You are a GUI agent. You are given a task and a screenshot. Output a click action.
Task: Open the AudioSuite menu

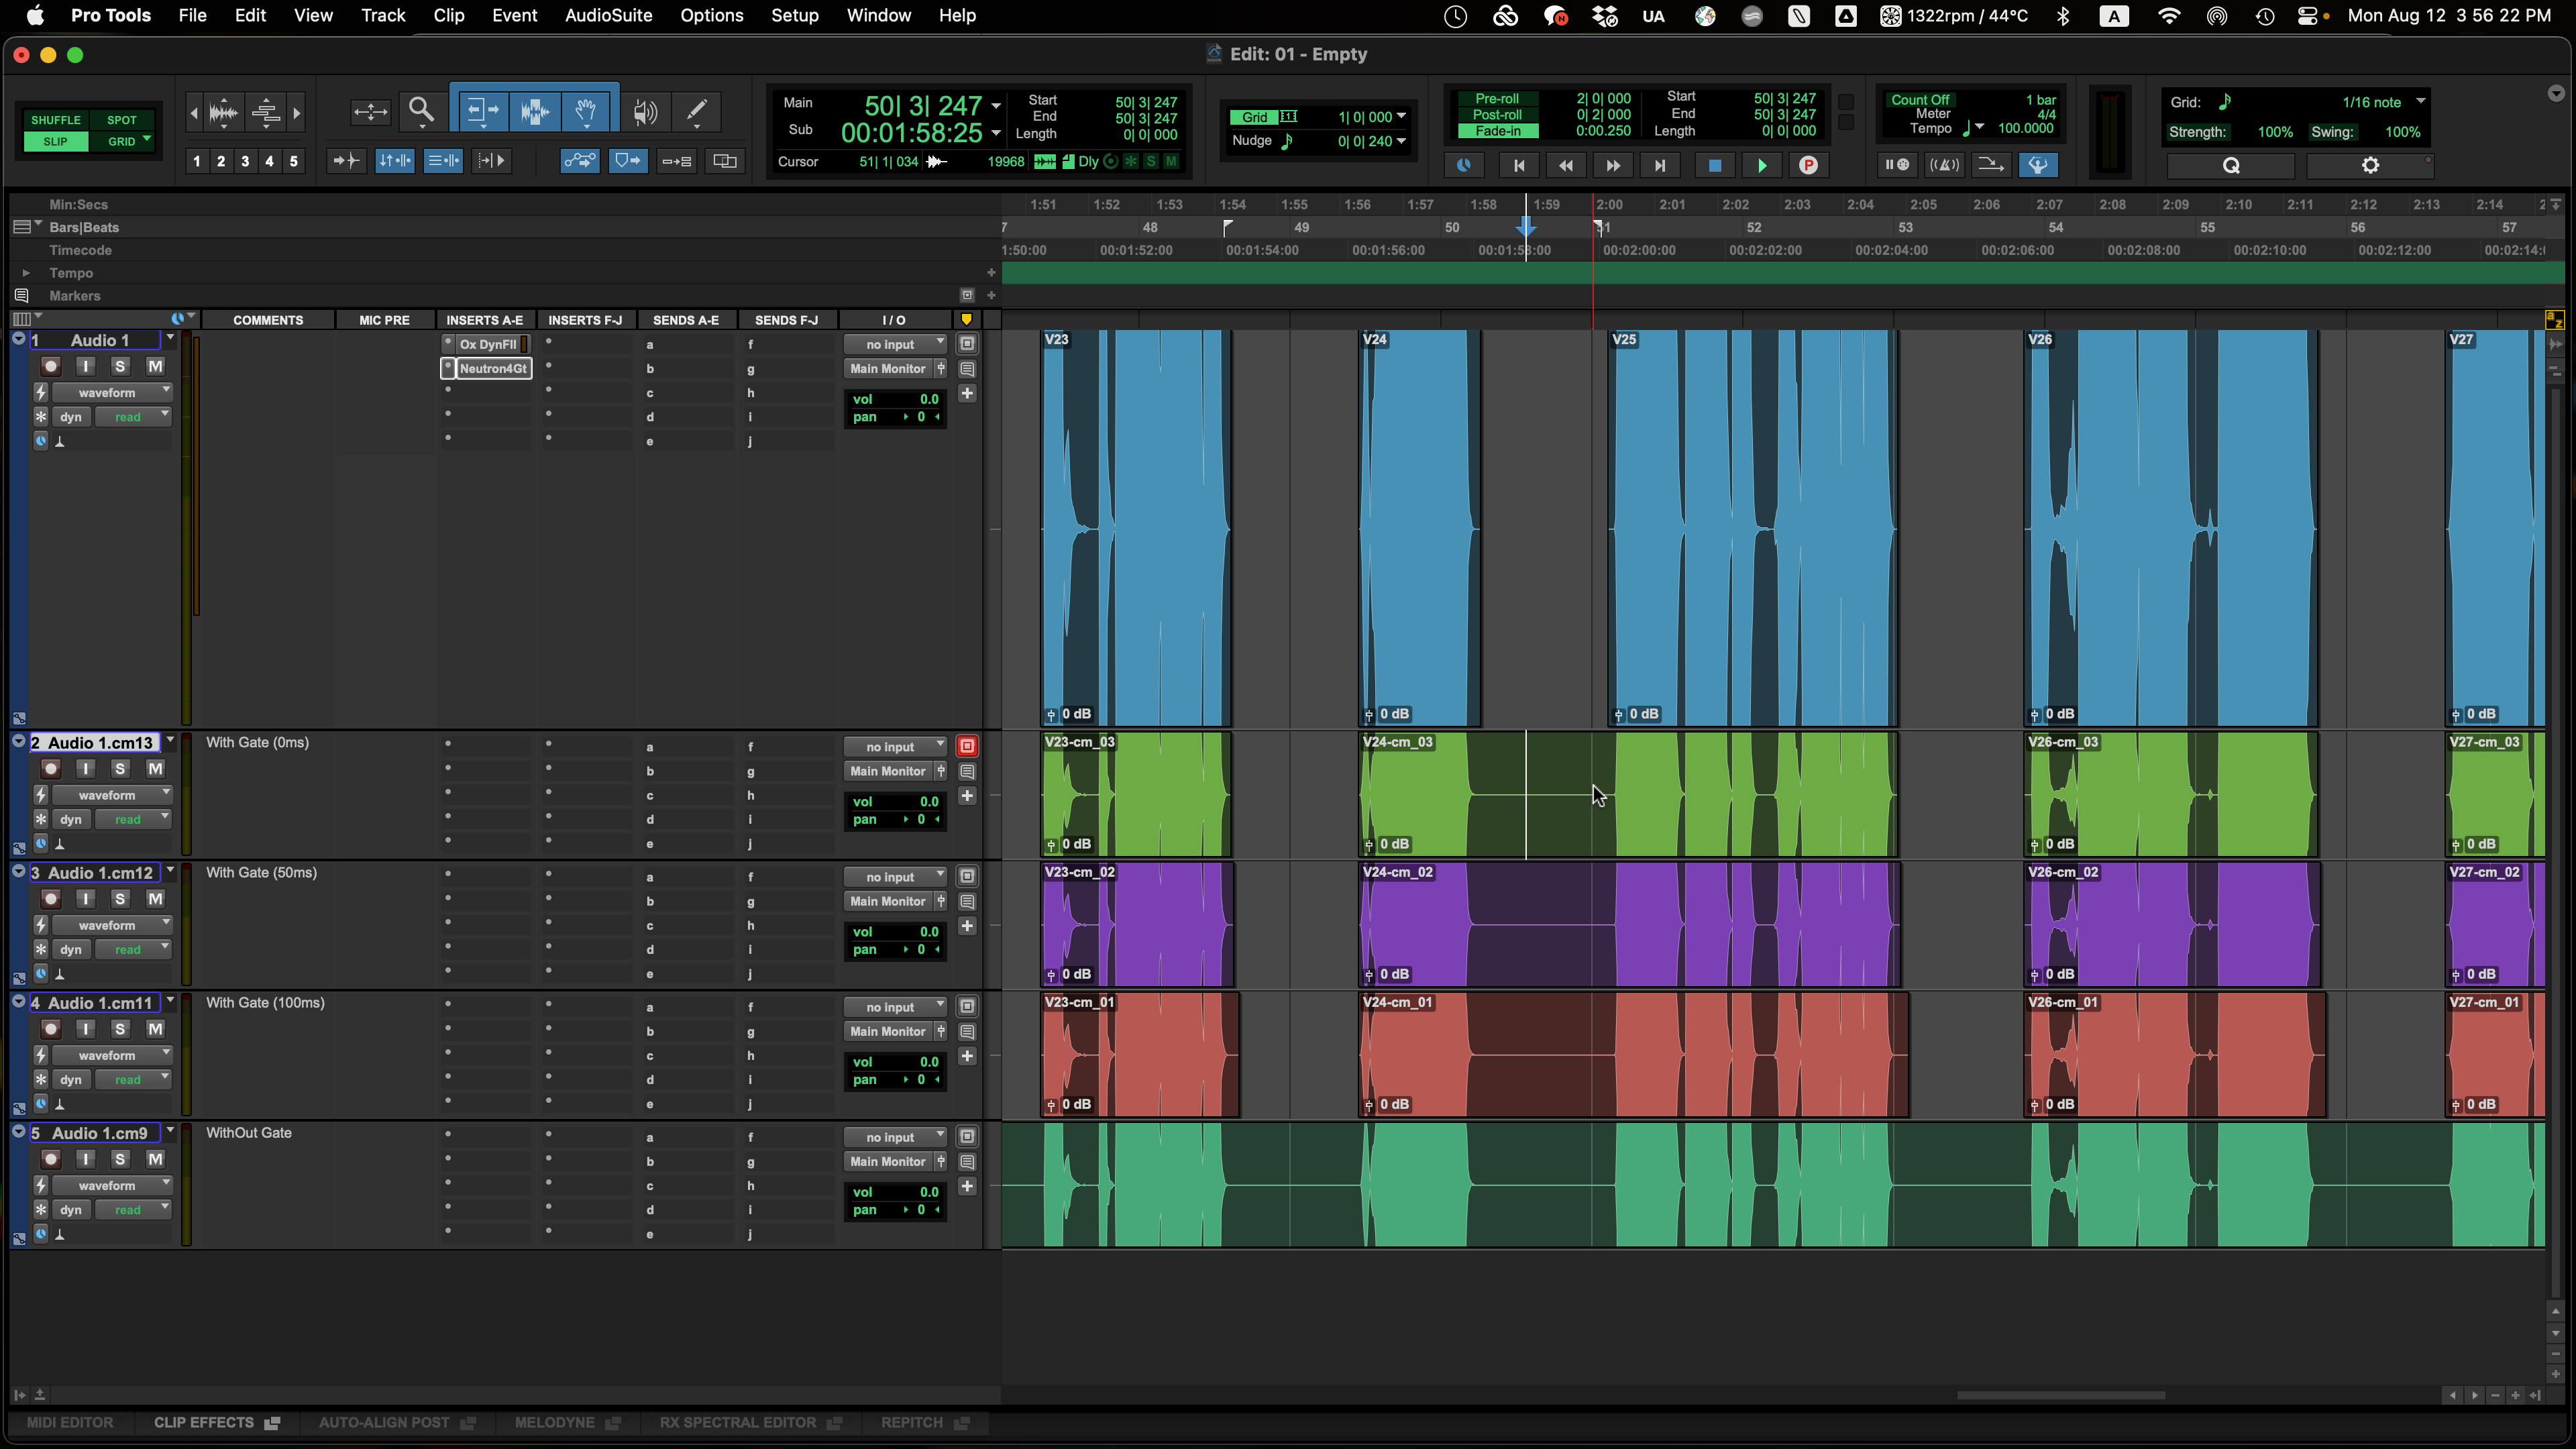pyautogui.click(x=608, y=16)
